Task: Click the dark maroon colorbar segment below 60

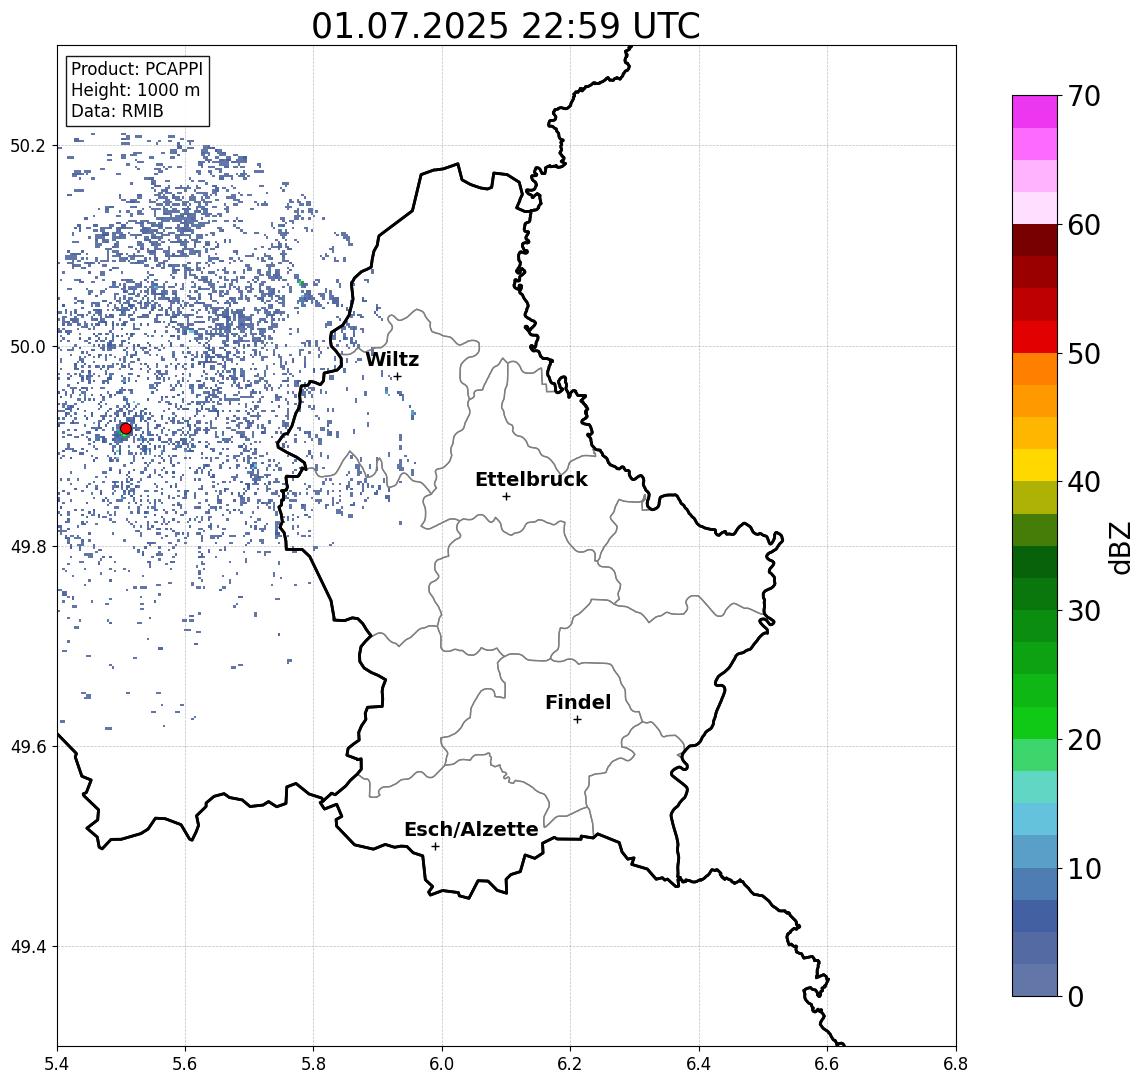Action: coord(1035,240)
